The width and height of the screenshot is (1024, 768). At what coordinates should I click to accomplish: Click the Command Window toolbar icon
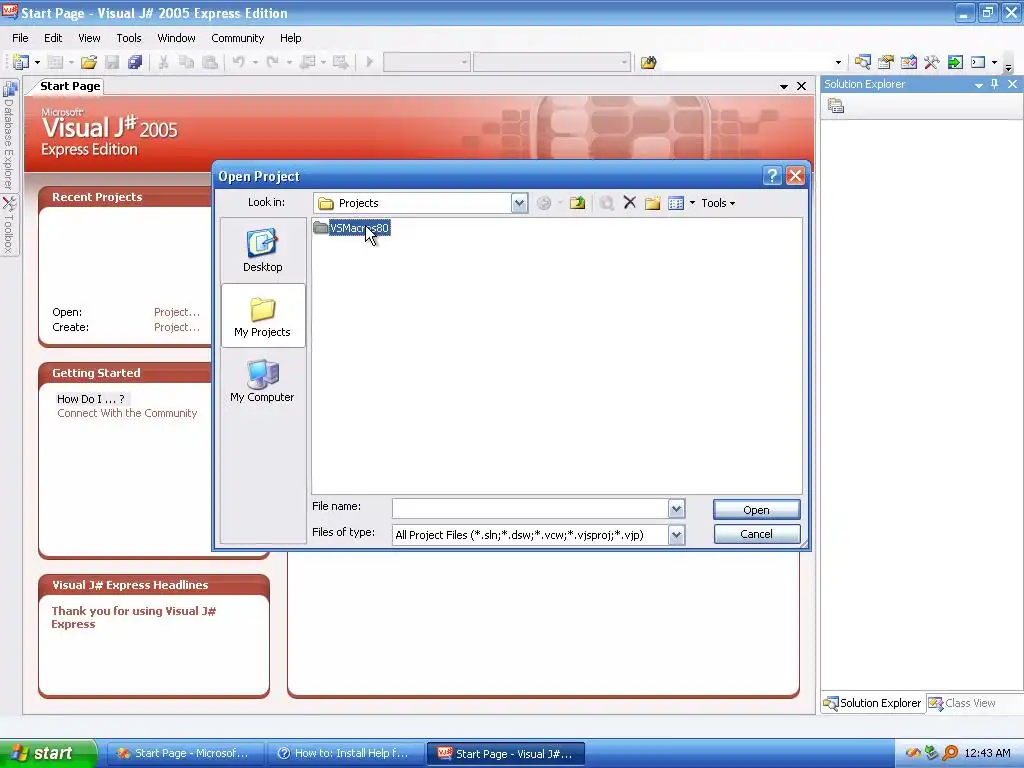coord(978,62)
